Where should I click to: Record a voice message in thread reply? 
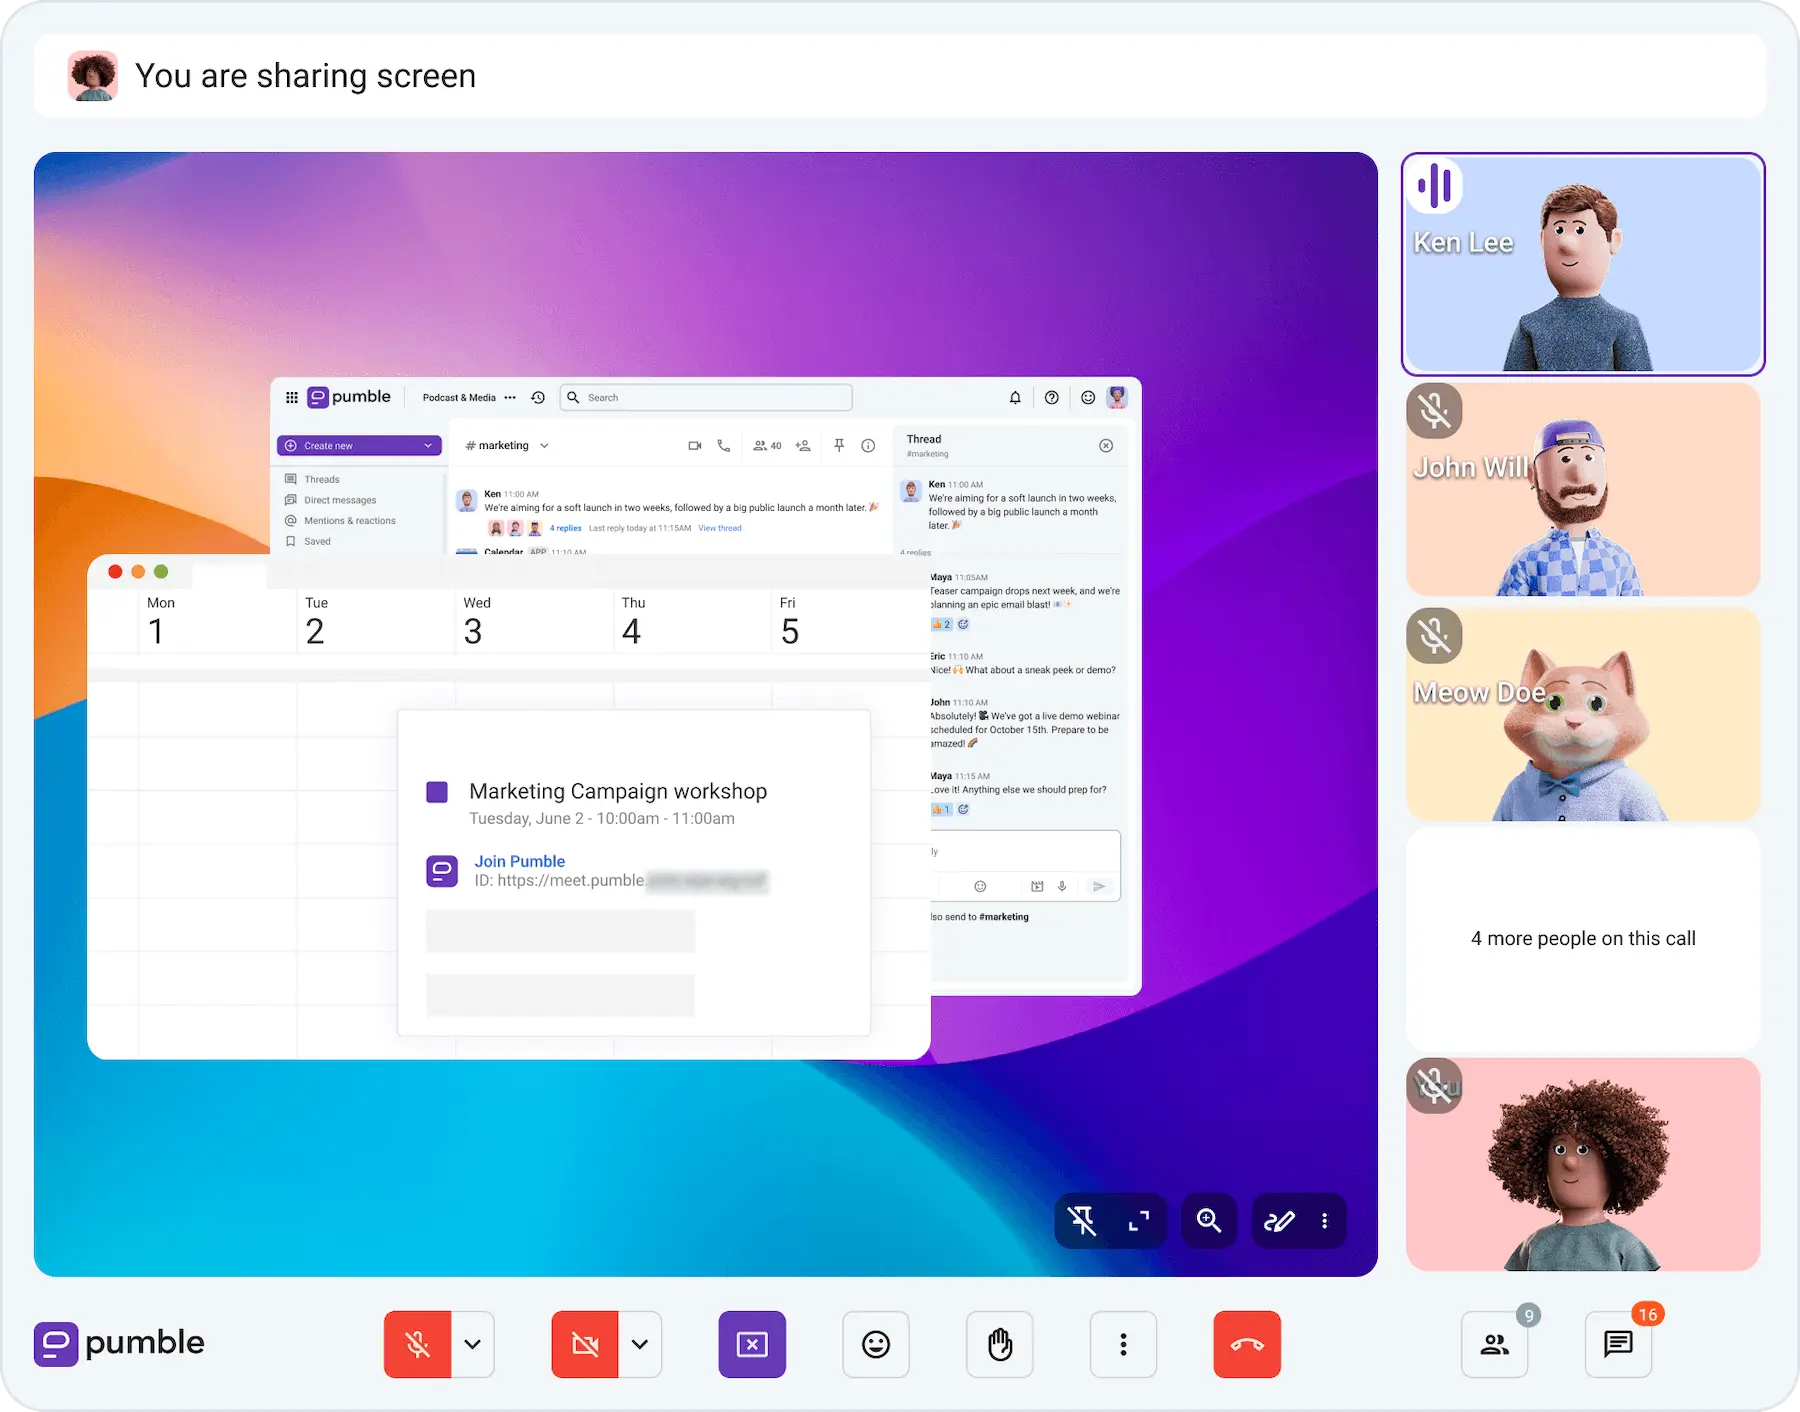tap(1062, 886)
